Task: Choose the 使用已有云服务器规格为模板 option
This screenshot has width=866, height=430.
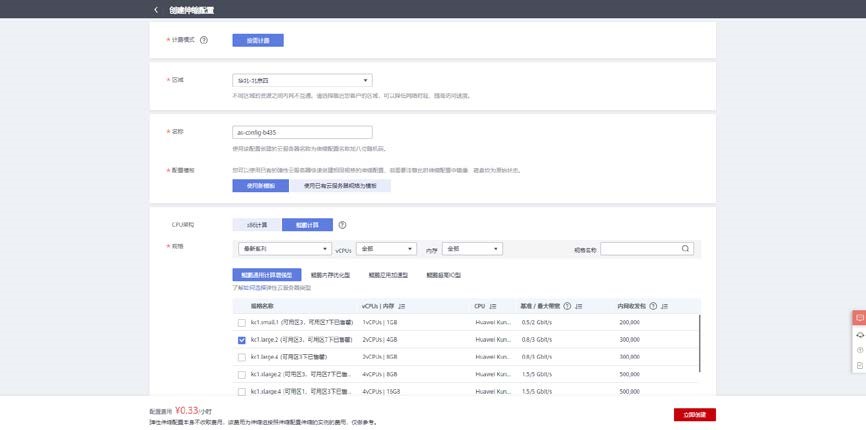Action: pyautogui.click(x=340, y=186)
